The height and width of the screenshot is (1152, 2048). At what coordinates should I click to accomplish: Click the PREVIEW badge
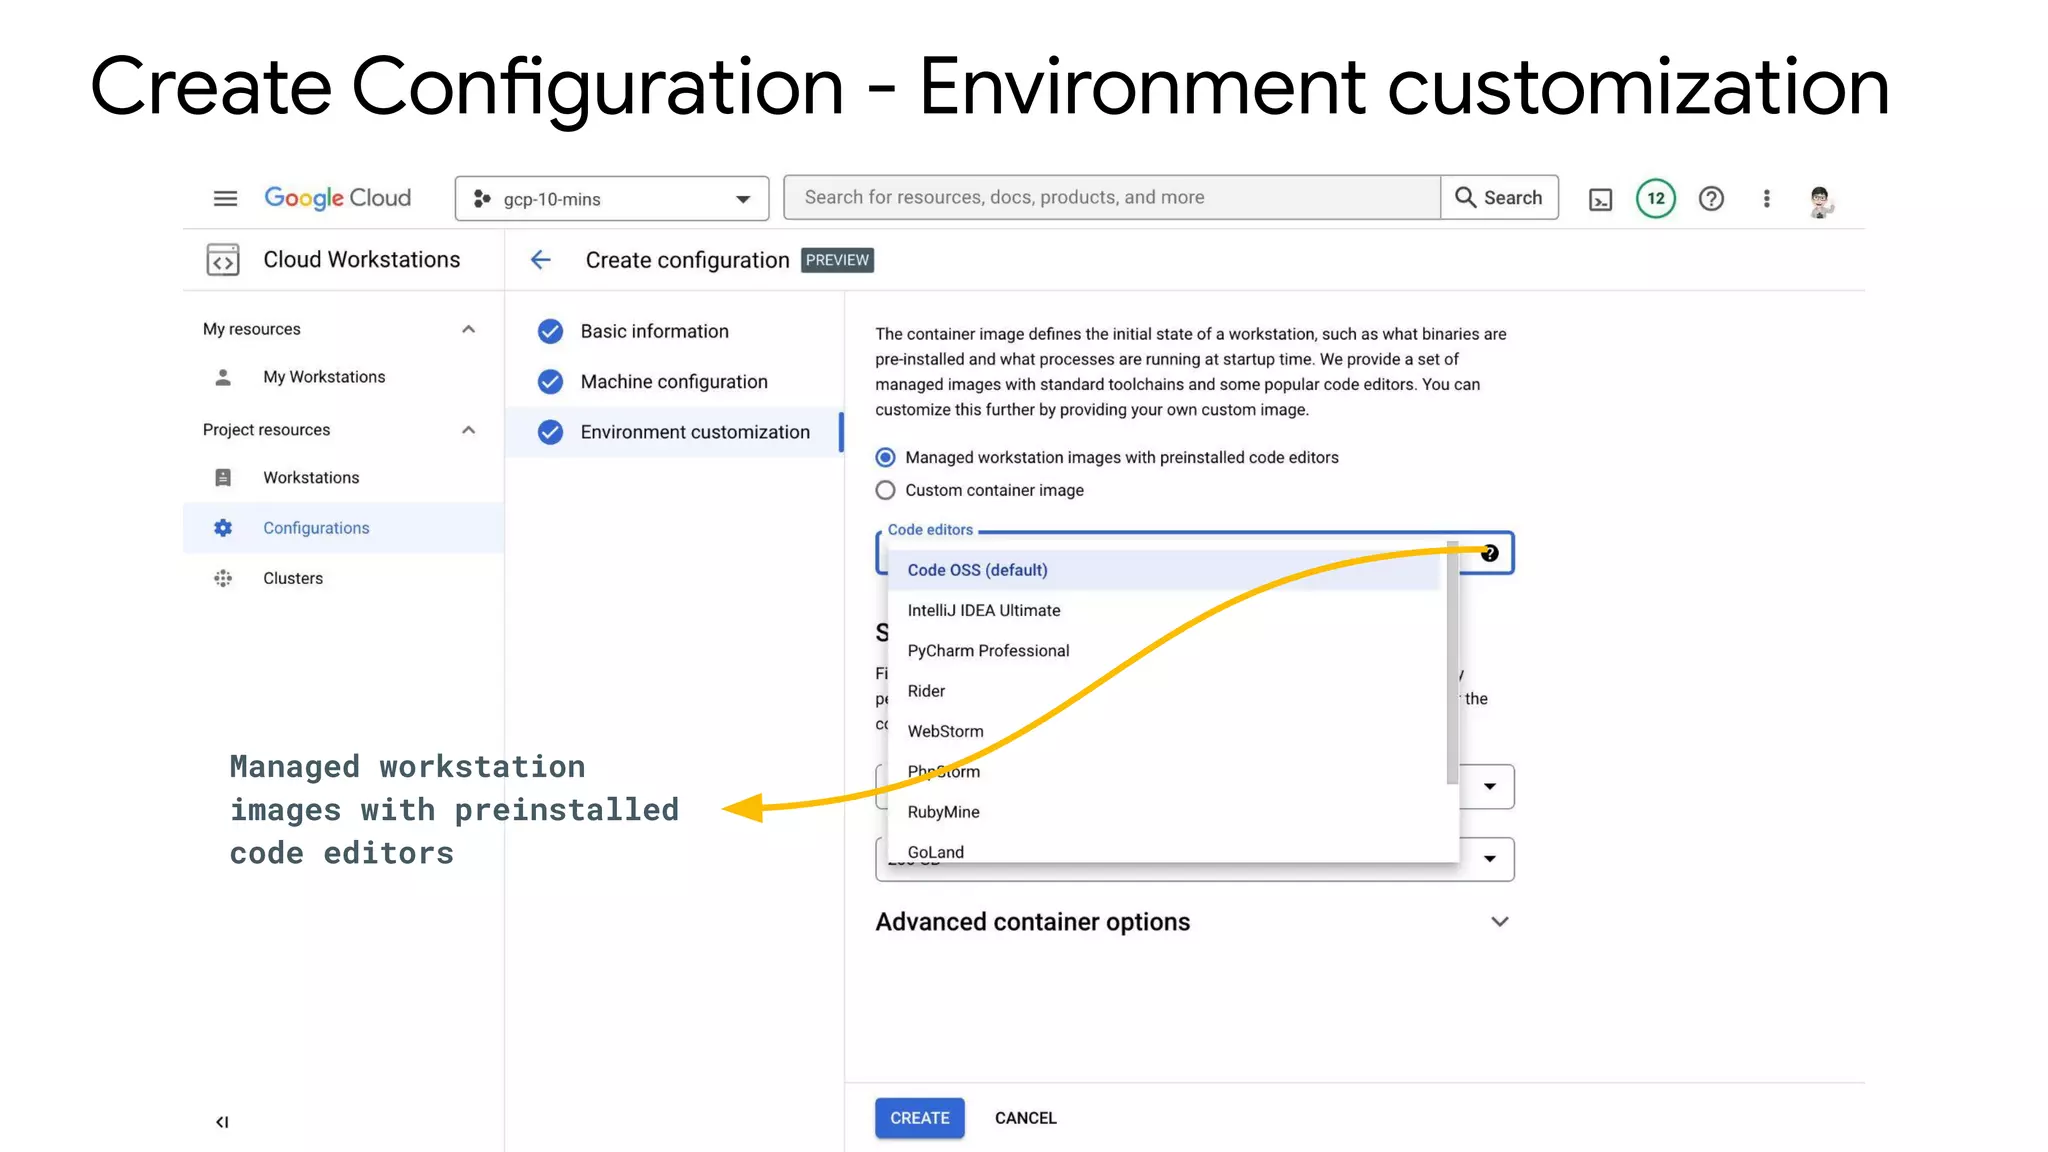pyautogui.click(x=837, y=260)
